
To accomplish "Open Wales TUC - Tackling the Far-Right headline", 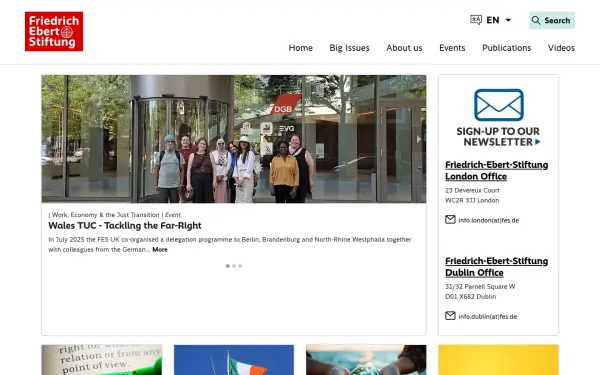I will point(125,226).
